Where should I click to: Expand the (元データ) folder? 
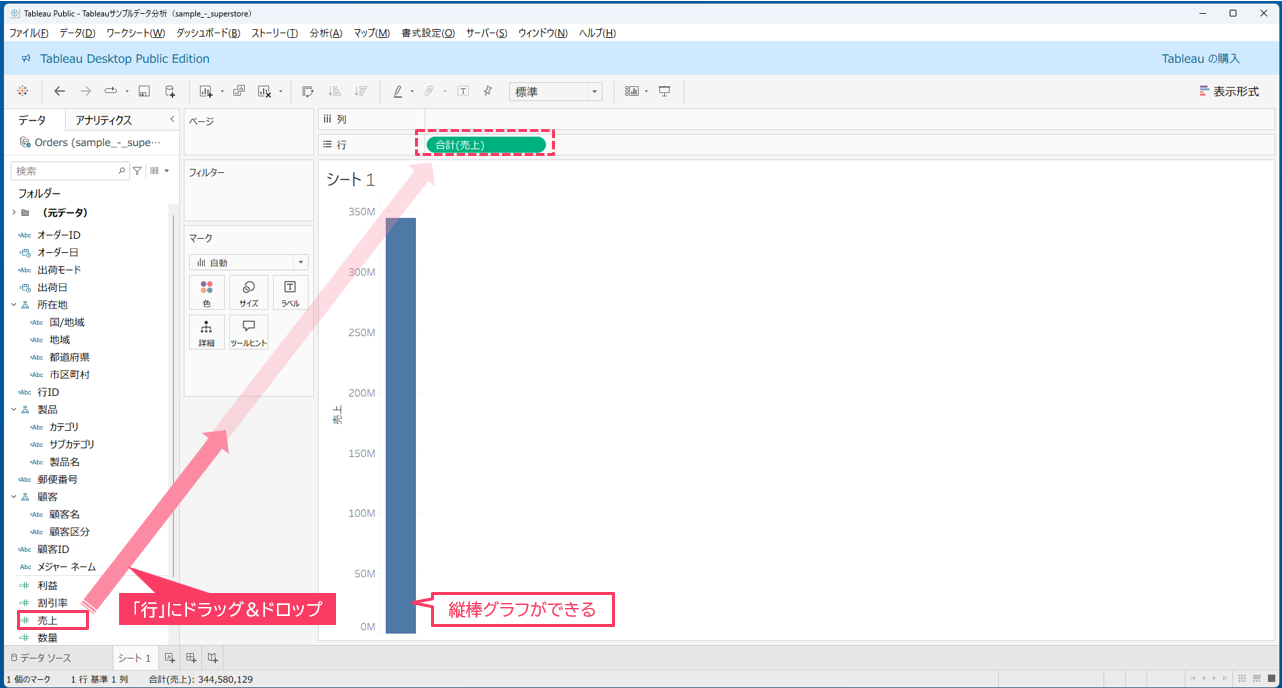(x=14, y=213)
